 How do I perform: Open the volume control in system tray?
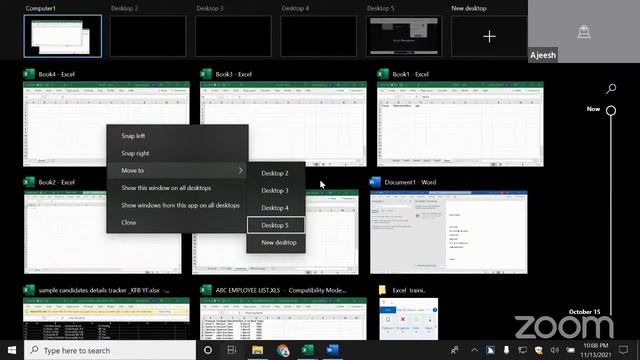pyautogui.click(x=554, y=350)
